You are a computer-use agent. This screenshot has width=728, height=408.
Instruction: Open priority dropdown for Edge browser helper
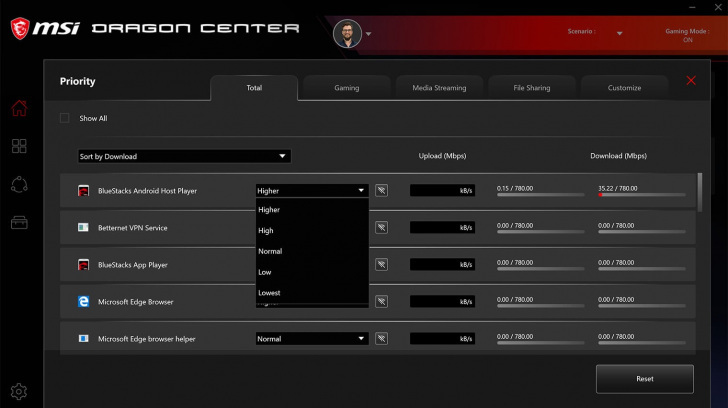coord(312,339)
